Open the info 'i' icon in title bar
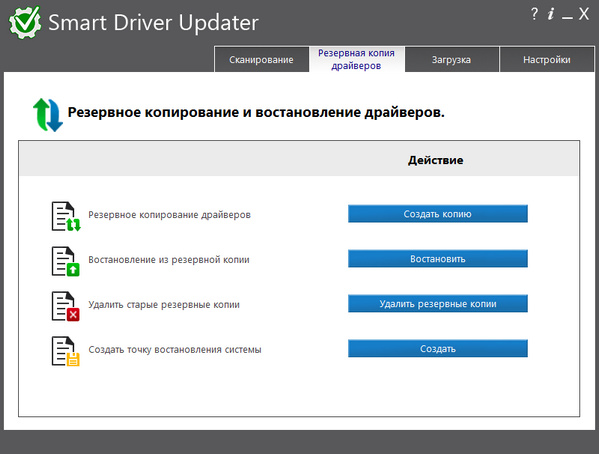This screenshot has height=454, width=599. coord(550,14)
